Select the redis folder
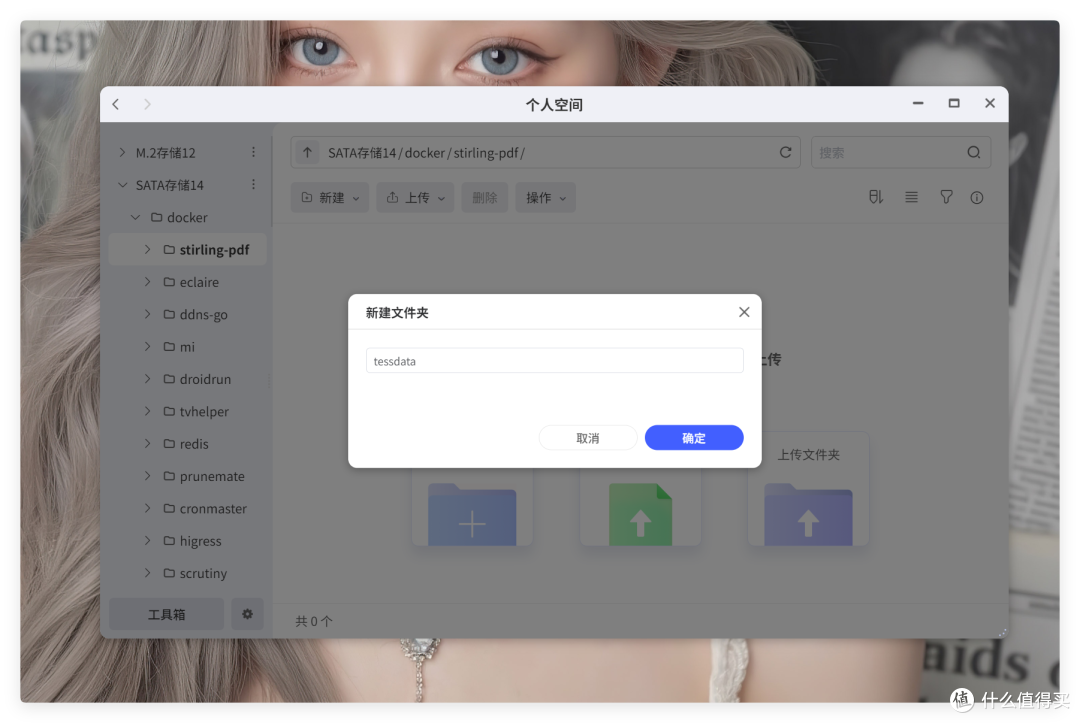 coord(186,443)
